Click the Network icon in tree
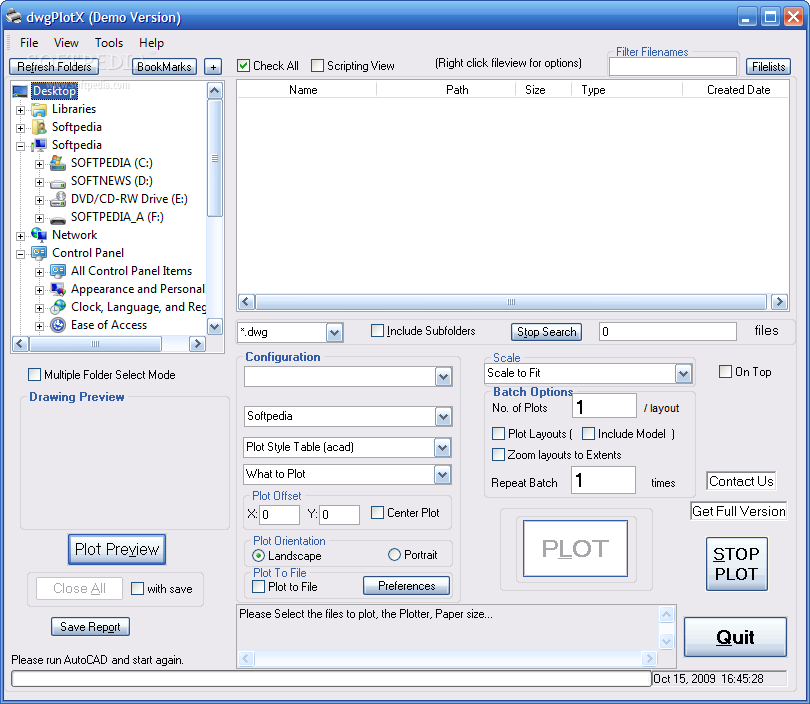Image resolution: width=810 pixels, height=704 pixels. (39, 235)
